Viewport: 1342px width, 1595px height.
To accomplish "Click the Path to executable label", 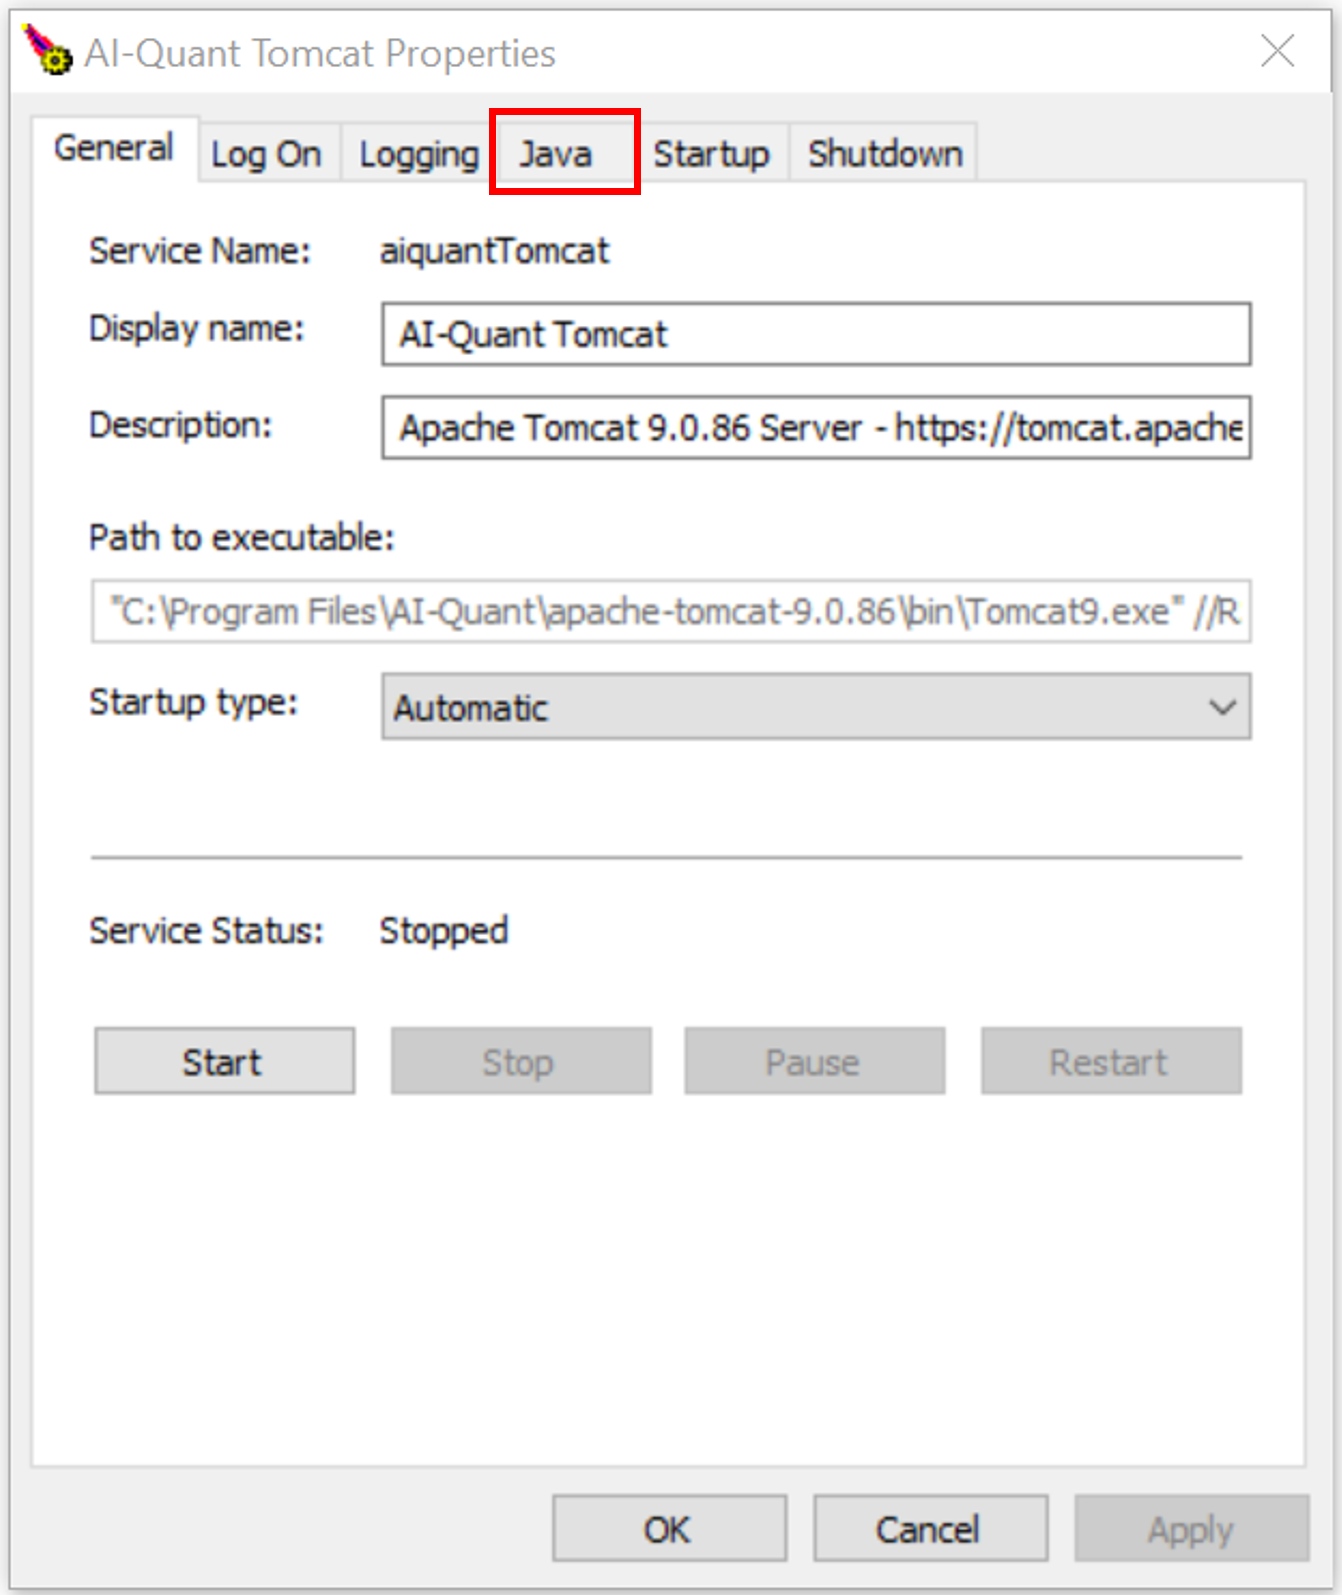I will pyautogui.click(x=242, y=538).
